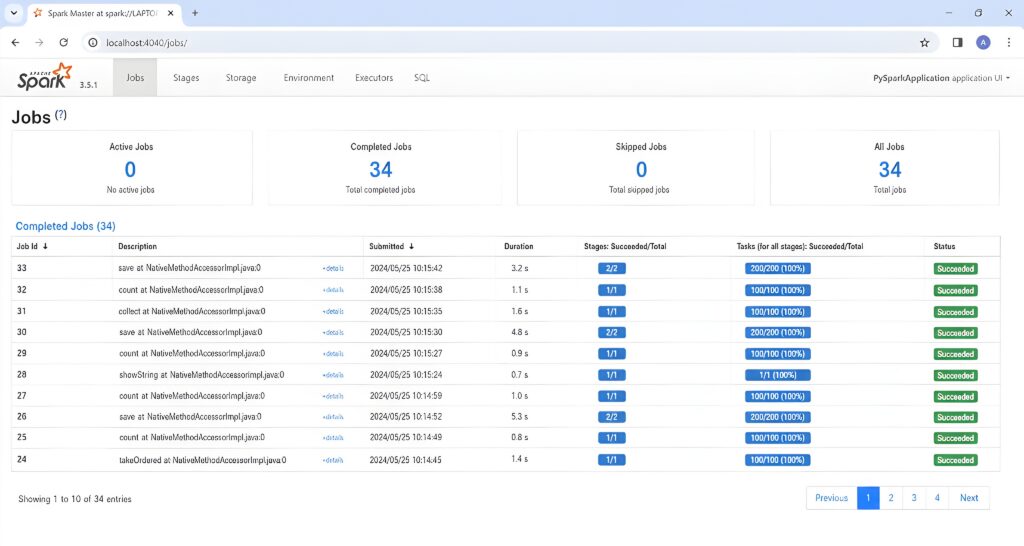Open job 32 count description link
Image resolution: width=1024 pixels, height=546 pixels.
191,289
